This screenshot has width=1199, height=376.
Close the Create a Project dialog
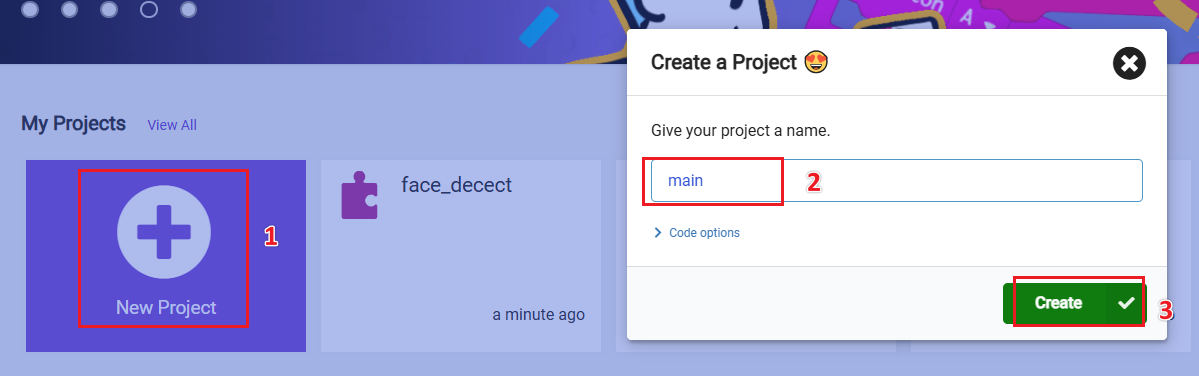[x=1129, y=63]
